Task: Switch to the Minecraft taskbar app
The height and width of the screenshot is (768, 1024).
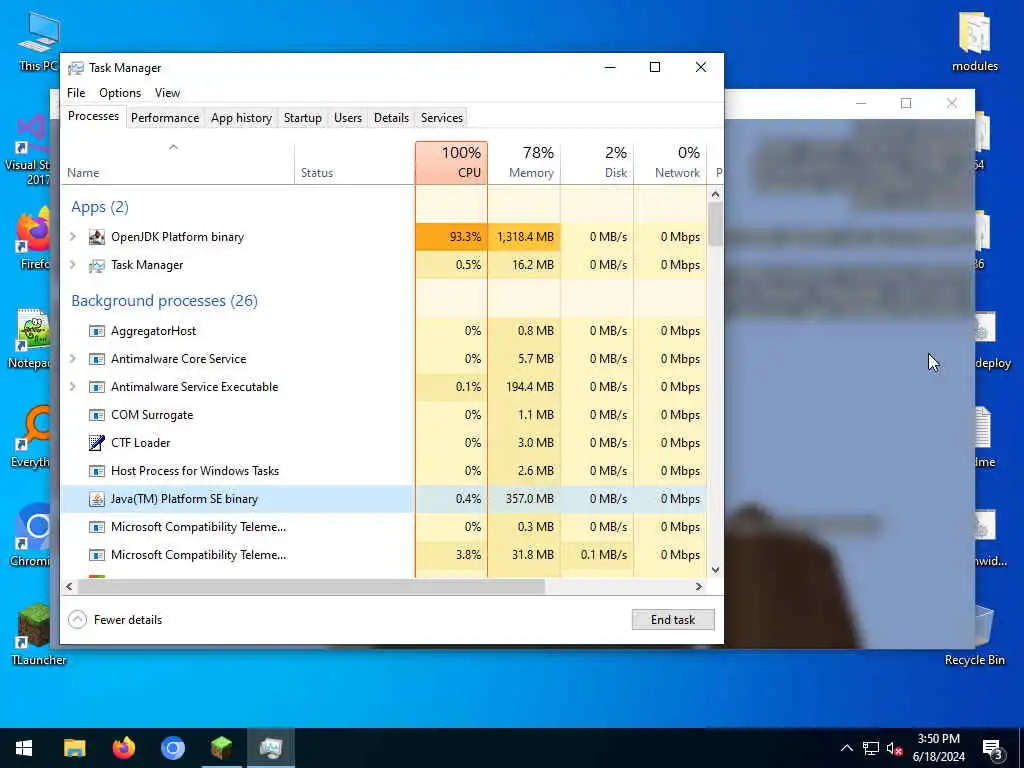Action: [221, 748]
